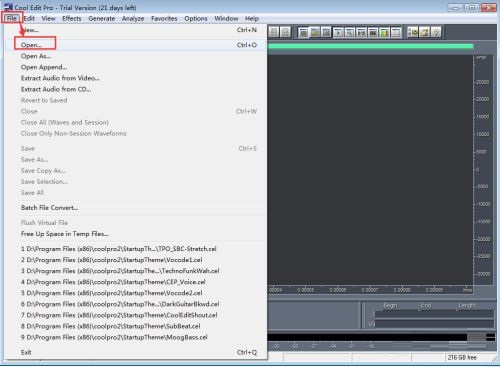Open recent file Vocode2.cel

pos(136,293)
